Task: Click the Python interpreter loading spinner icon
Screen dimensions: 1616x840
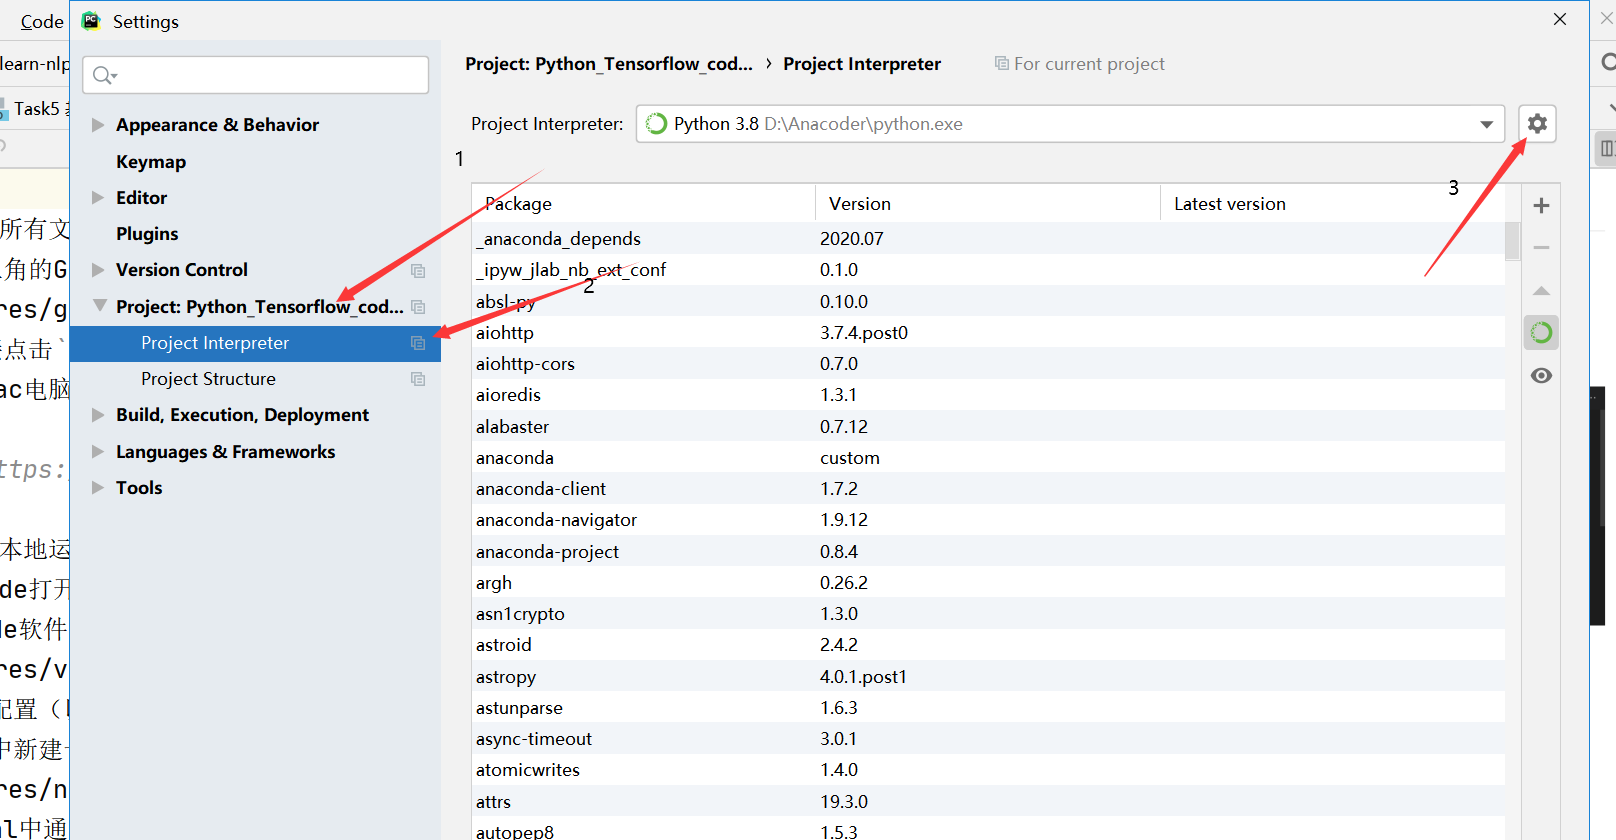Action: pyautogui.click(x=656, y=124)
